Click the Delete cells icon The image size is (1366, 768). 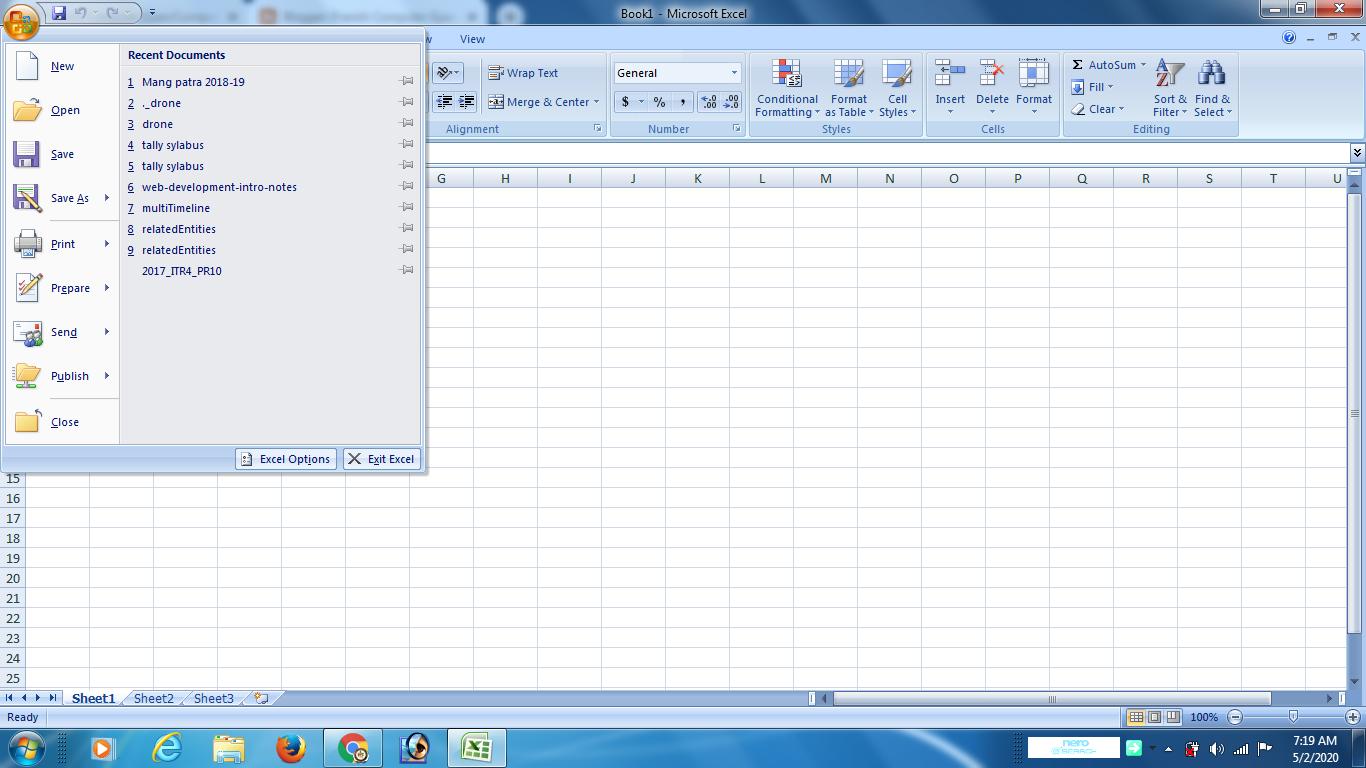tap(992, 73)
